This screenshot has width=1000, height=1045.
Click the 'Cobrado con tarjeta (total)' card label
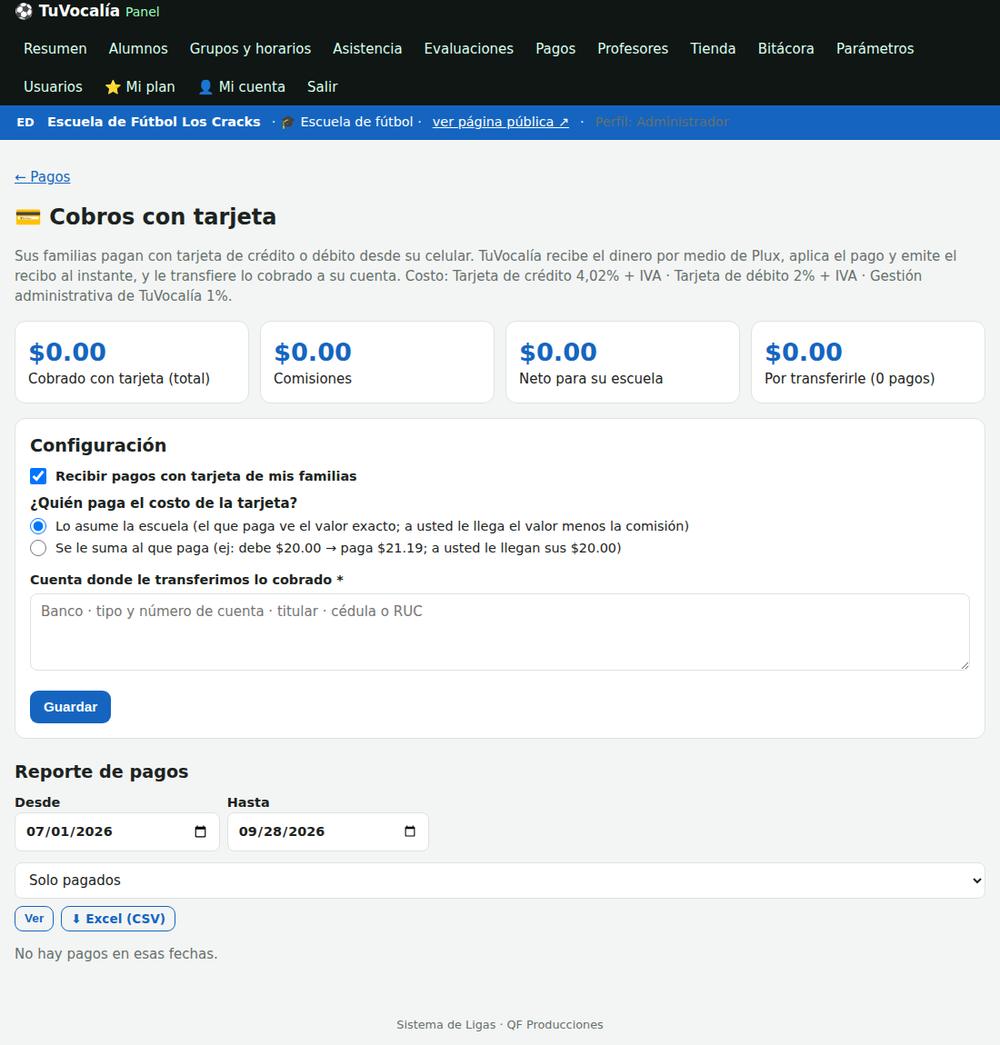[119, 379]
